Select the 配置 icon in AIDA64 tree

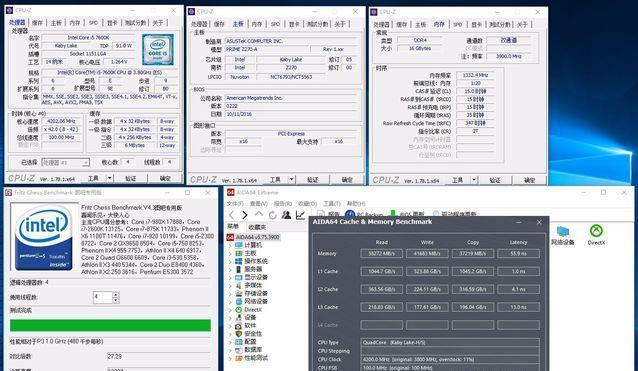pyautogui.click(x=239, y=342)
